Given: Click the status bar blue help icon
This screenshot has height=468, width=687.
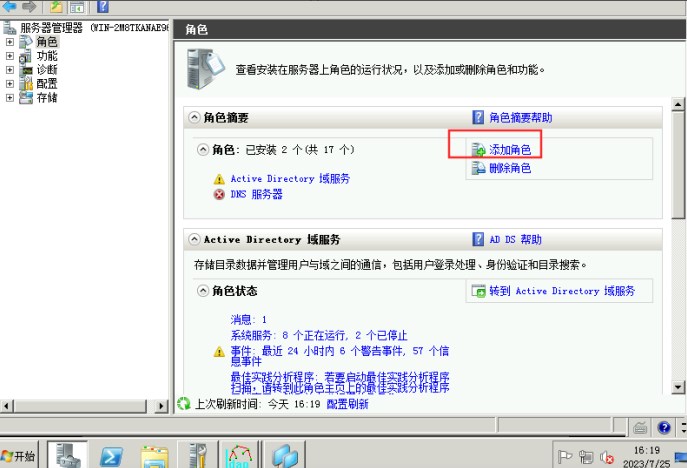Looking at the screenshot, I should coord(664,427).
